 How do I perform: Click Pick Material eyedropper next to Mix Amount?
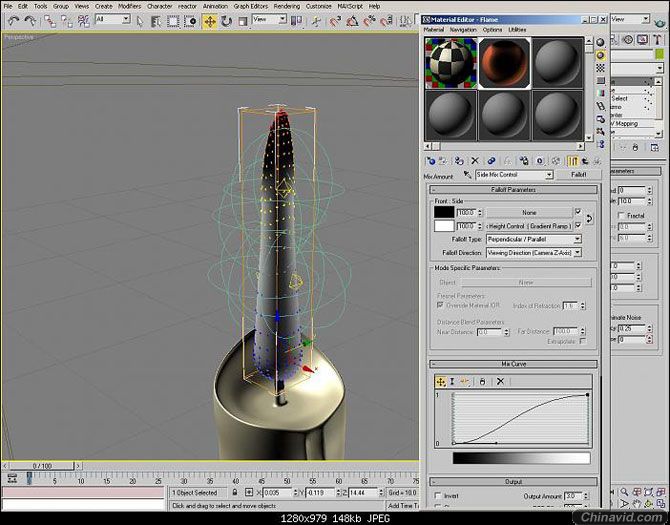click(x=467, y=174)
